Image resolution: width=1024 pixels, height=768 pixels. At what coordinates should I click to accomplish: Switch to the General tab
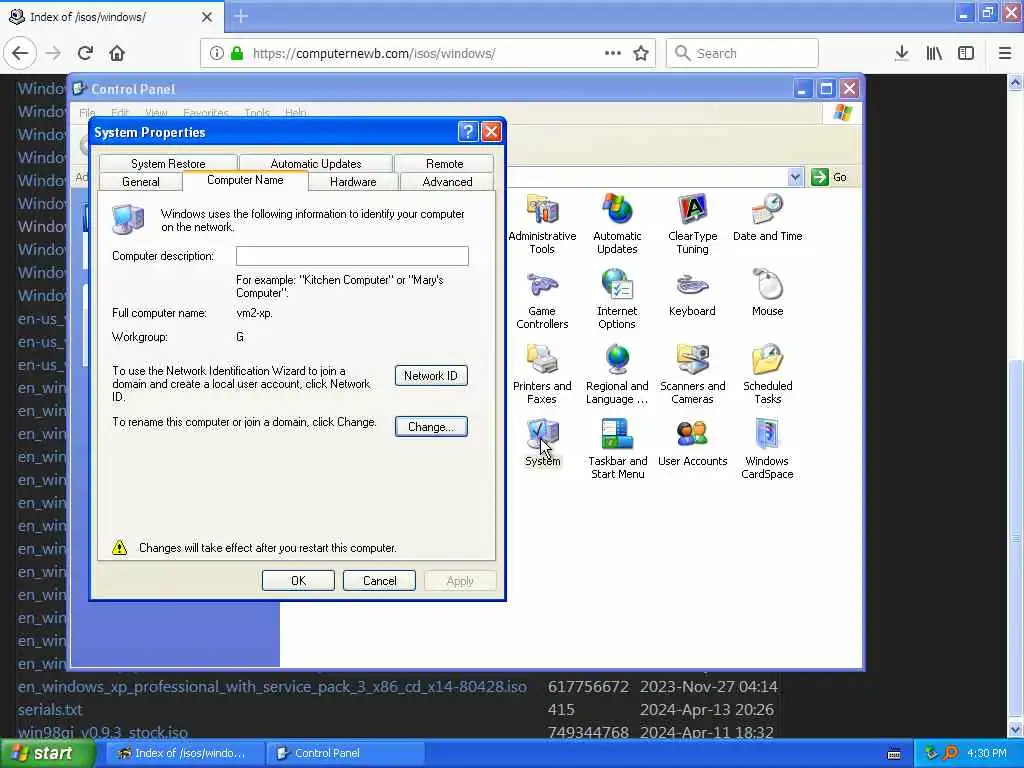coord(140,182)
